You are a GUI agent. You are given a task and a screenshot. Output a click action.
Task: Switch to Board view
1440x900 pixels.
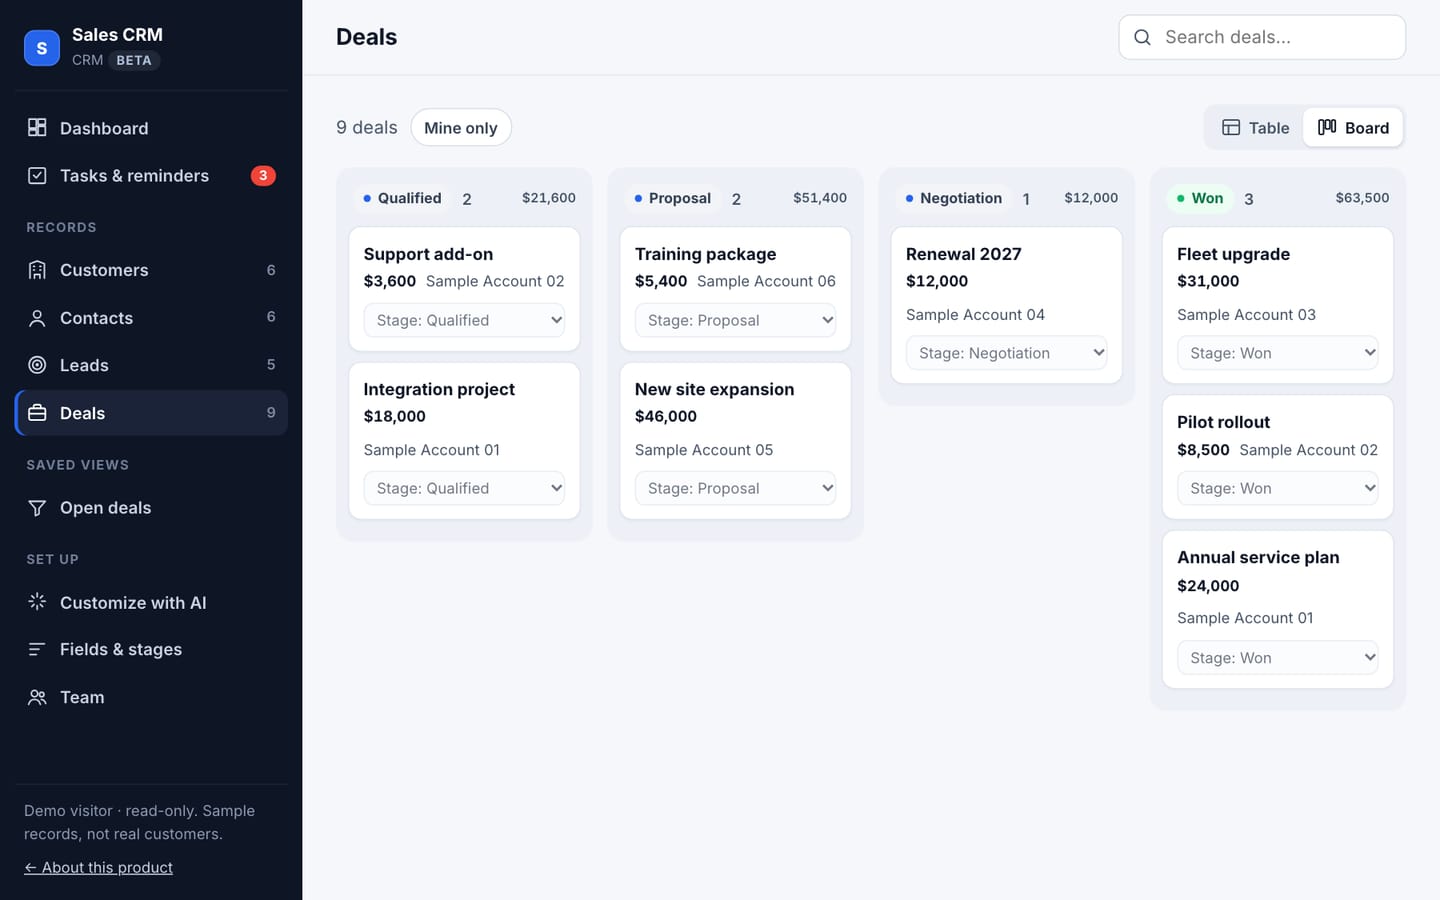click(x=1353, y=127)
